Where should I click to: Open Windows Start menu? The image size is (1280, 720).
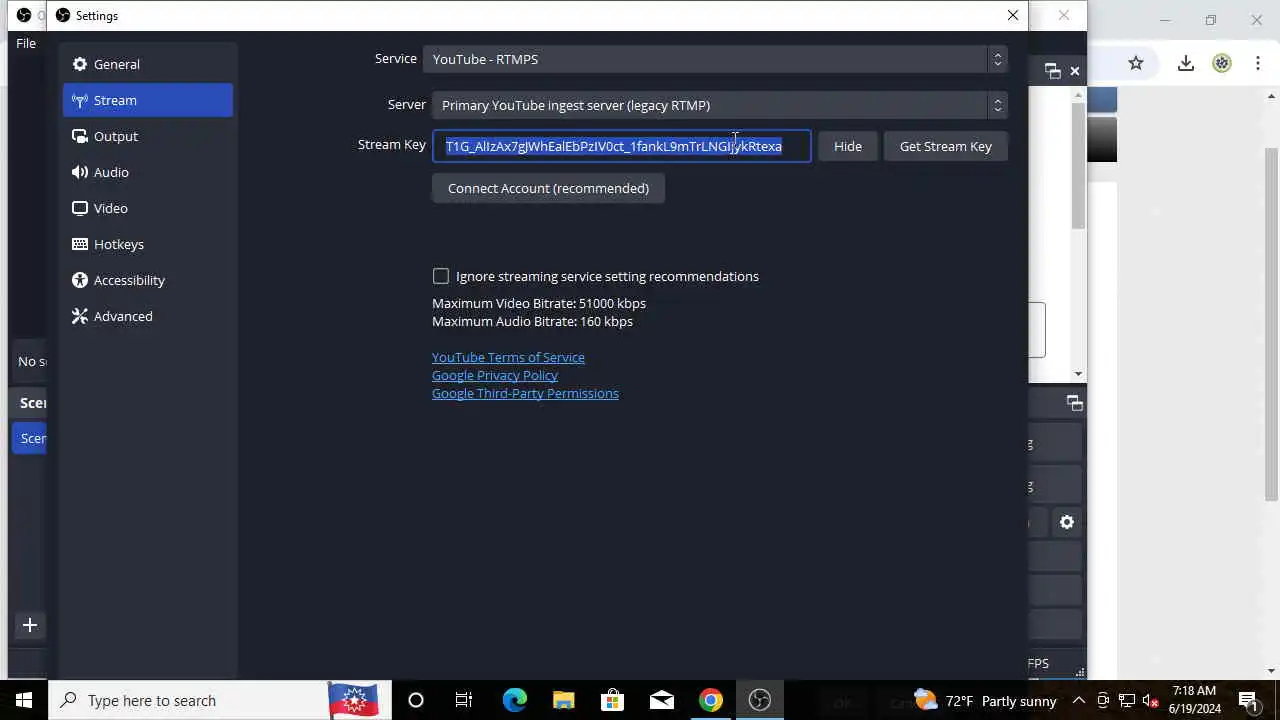tap(24, 700)
